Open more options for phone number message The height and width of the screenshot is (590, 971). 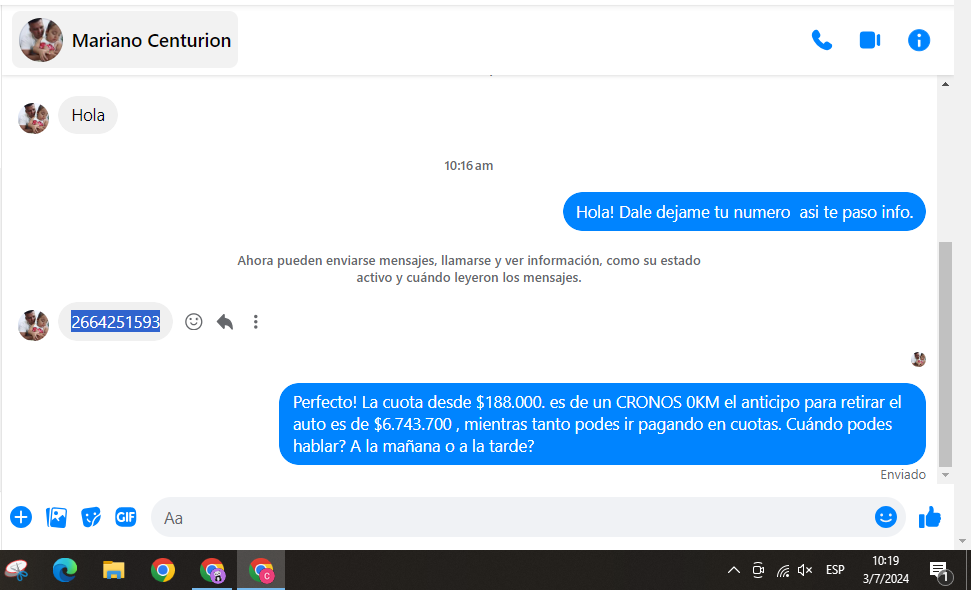click(256, 322)
